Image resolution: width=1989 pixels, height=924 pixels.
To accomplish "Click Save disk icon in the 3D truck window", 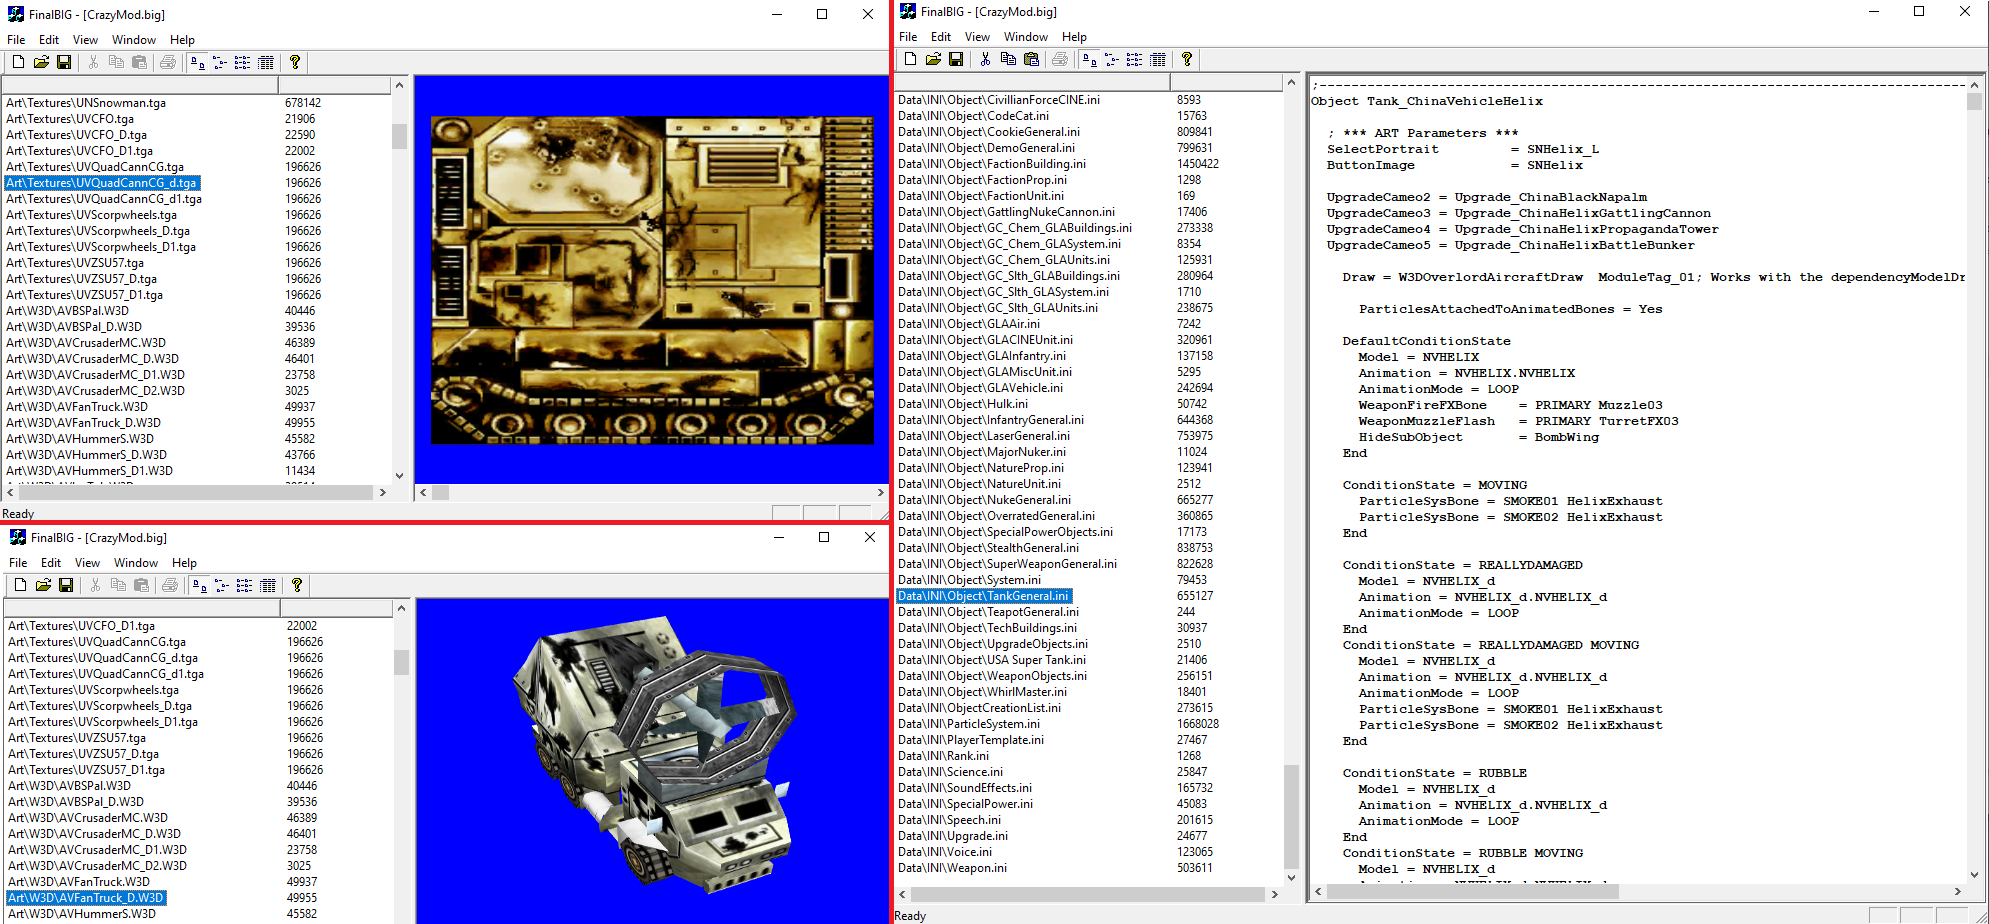I will [x=66, y=585].
